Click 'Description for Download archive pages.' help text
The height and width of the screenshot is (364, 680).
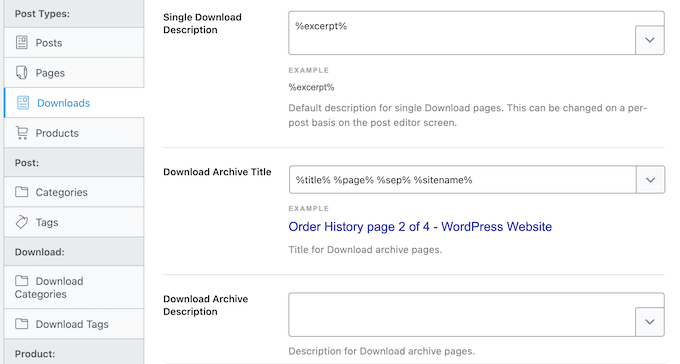click(x=382, y=351)
